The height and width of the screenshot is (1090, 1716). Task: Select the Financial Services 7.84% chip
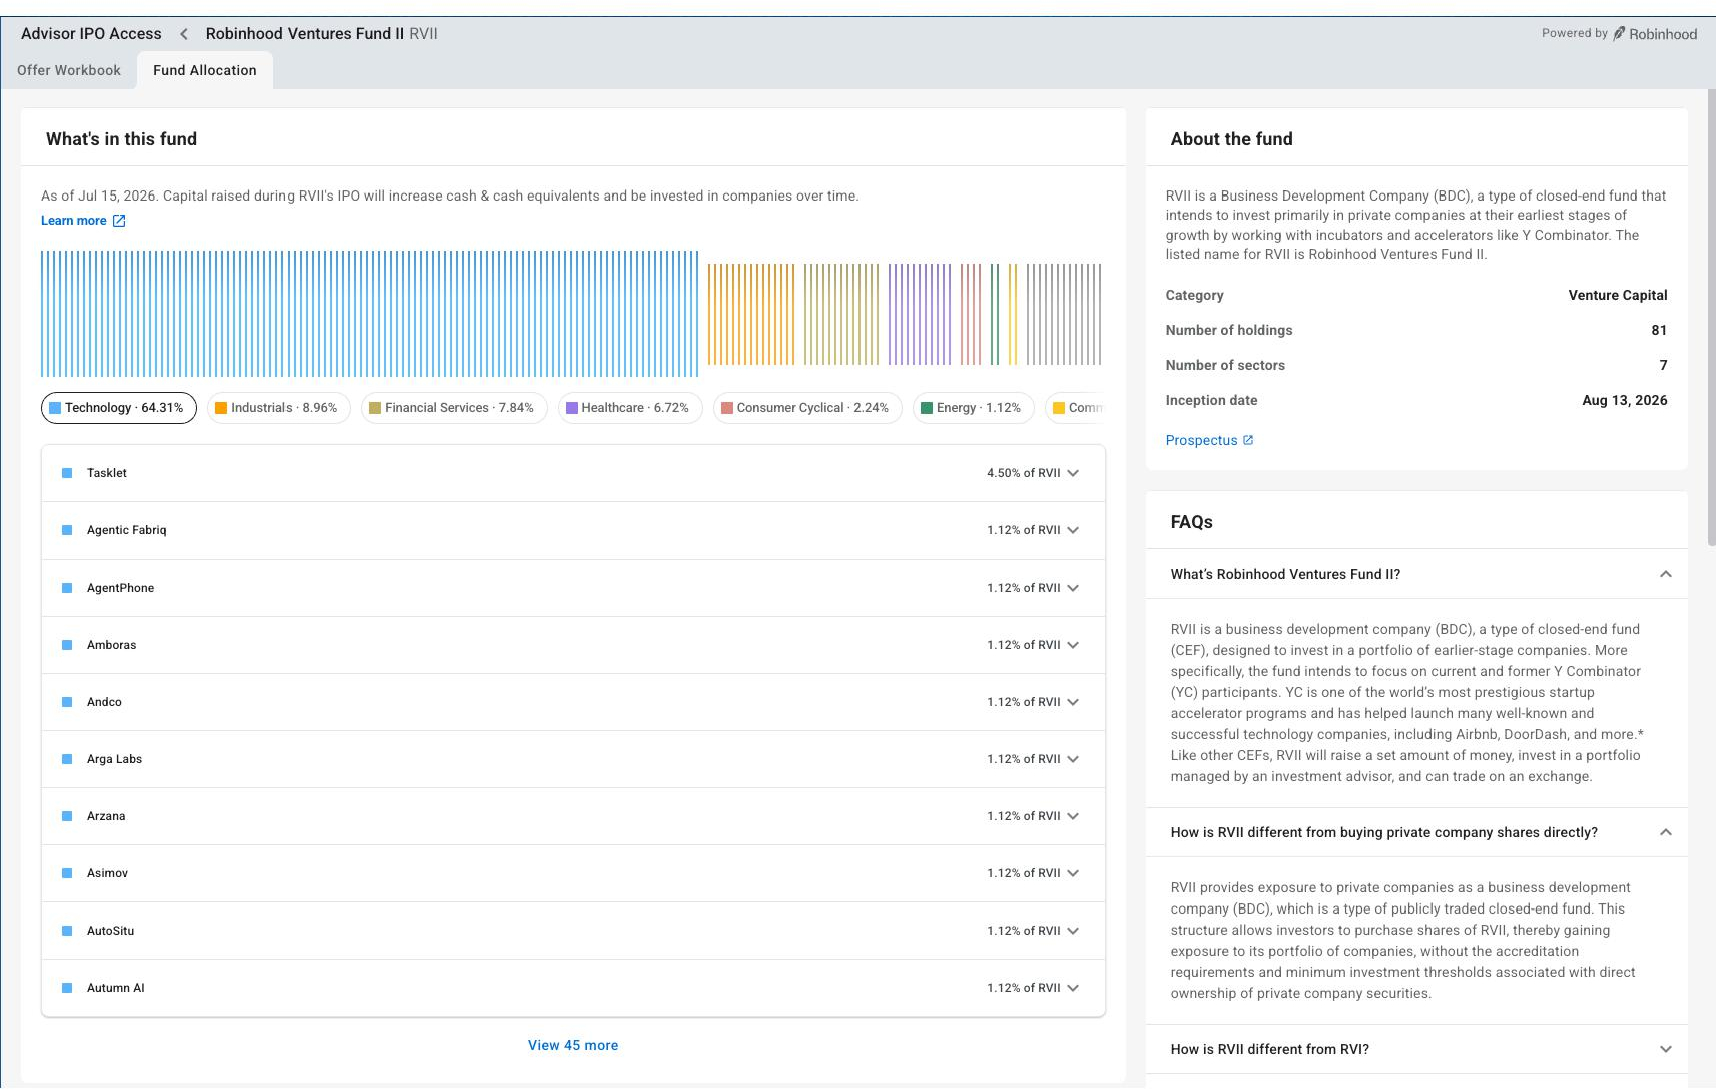click(x=454, y=408)
